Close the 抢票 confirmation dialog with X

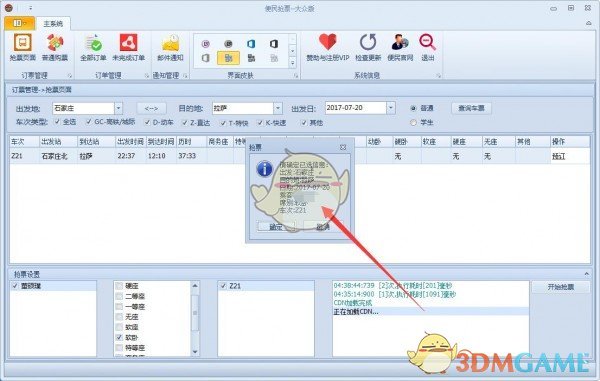(x=343, y=147)
